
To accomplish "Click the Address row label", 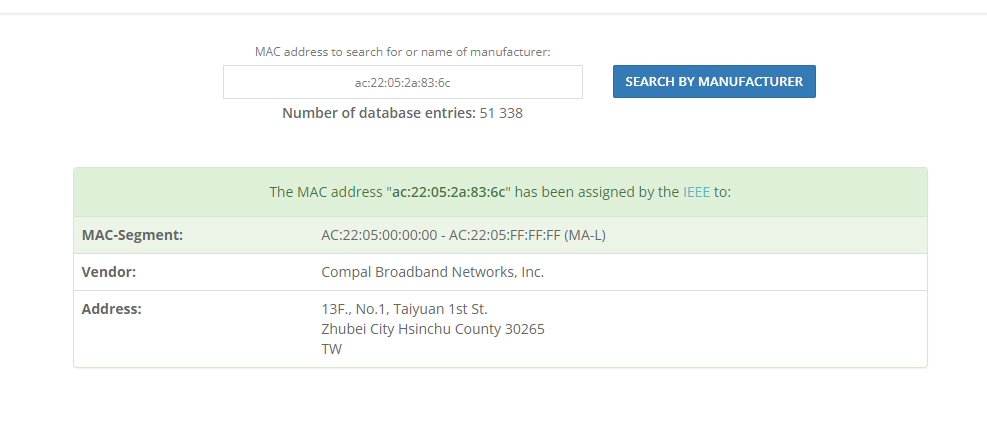I will point(111,309).
